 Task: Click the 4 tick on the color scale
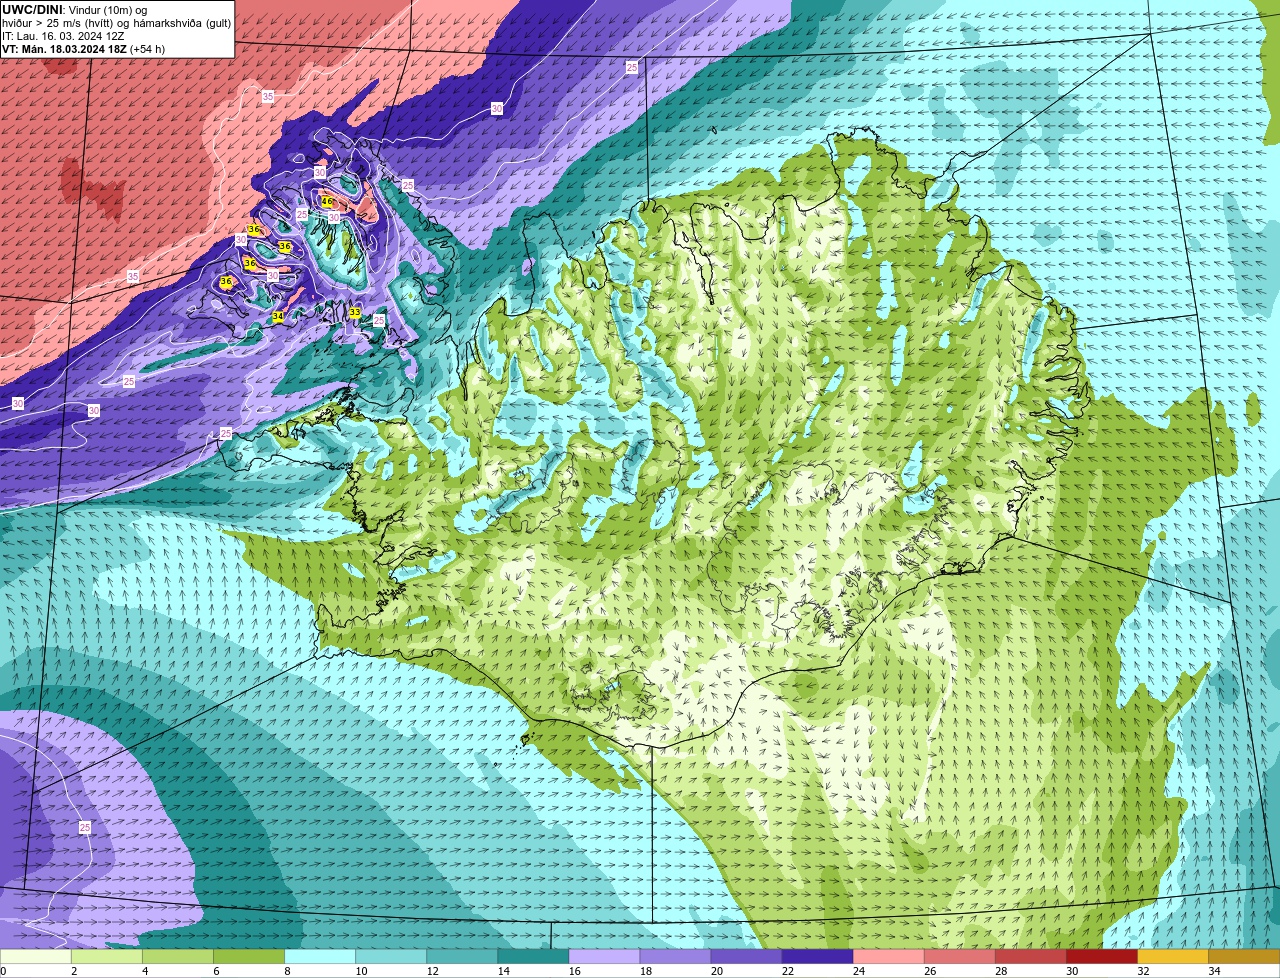(144, 971)
